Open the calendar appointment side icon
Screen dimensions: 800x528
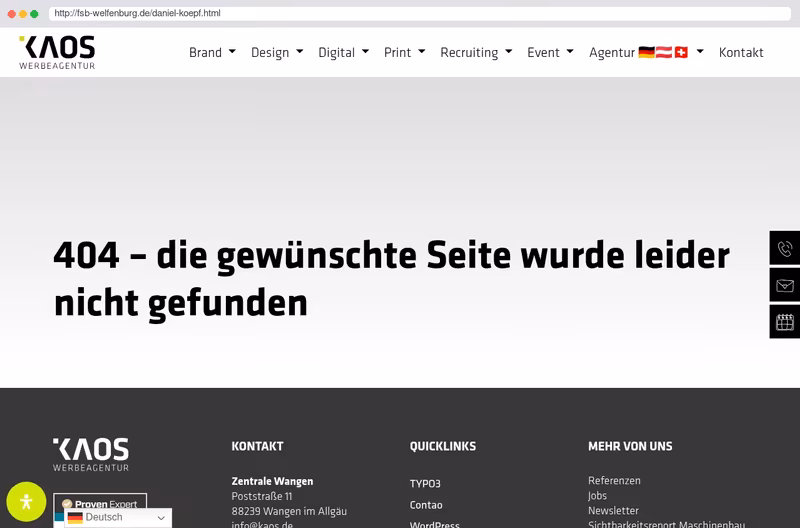pos(785,322)
